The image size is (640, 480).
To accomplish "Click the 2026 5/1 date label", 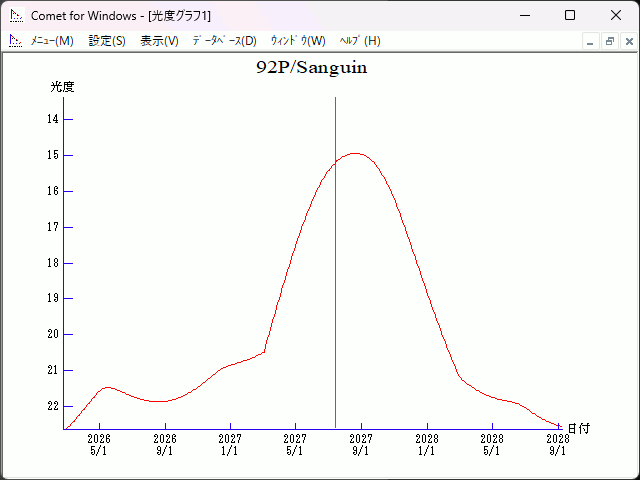I will click(99, 445).
